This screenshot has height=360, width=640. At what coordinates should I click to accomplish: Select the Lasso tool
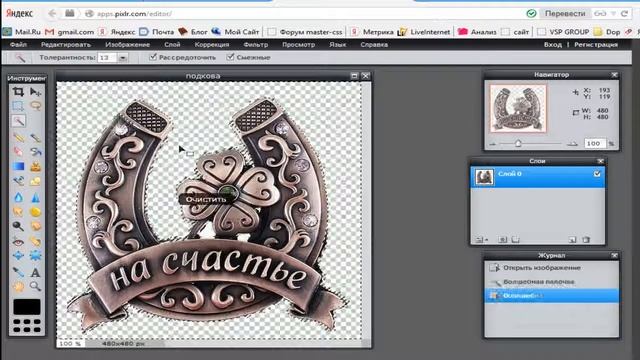click(x=36, y=106)
